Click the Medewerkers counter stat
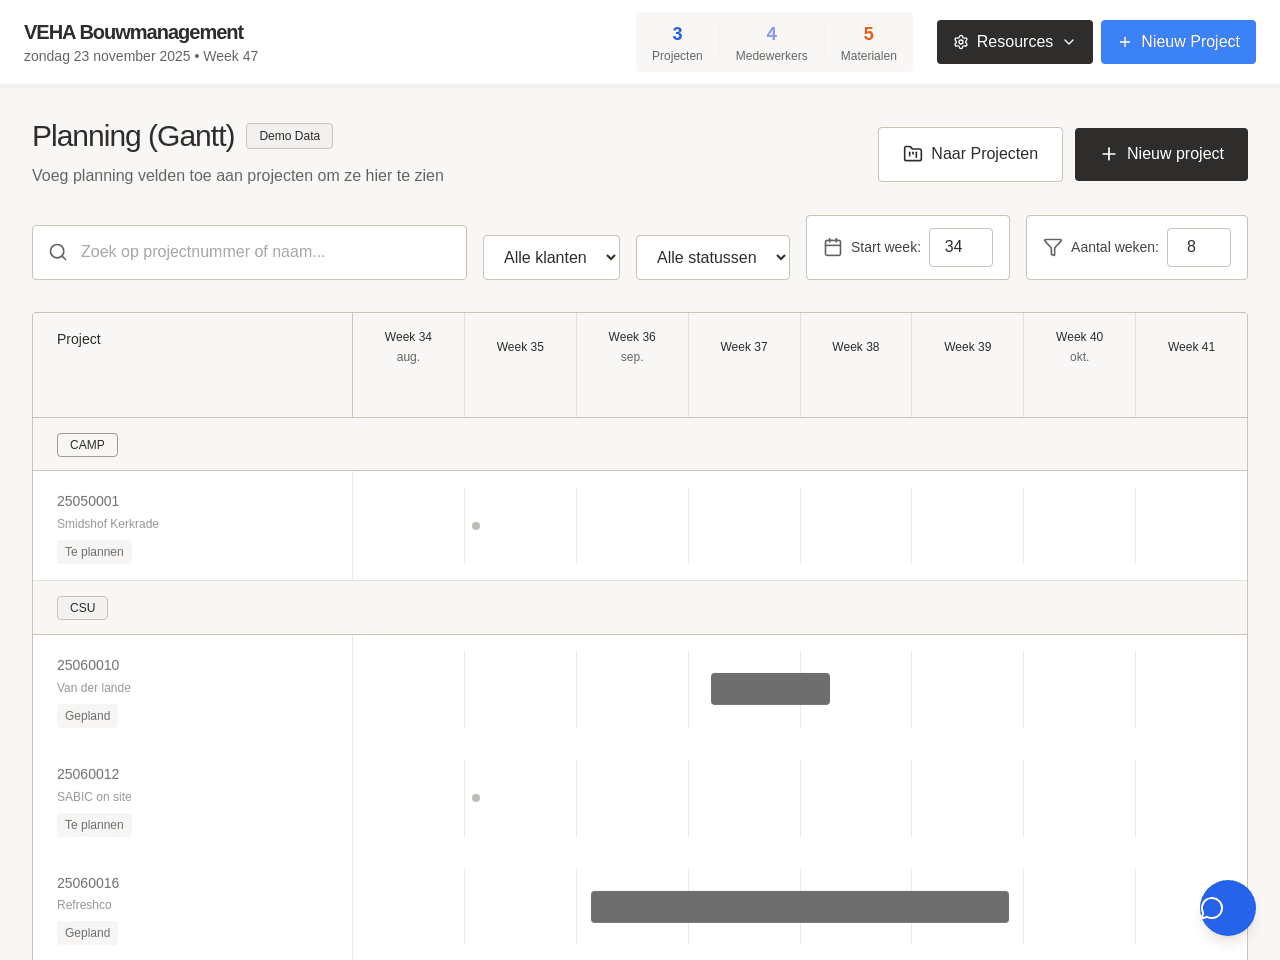1280x960 pixels. [771, 43]
